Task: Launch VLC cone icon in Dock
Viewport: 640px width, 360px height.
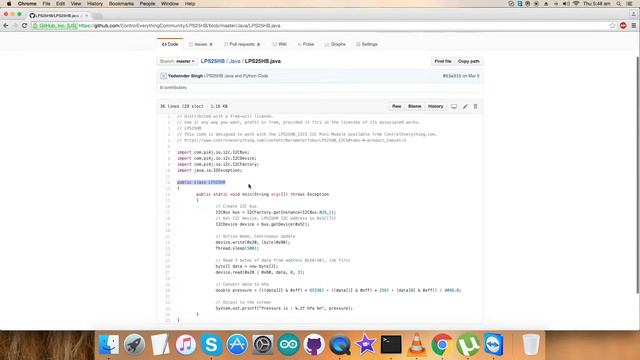Action: (416, 344)
